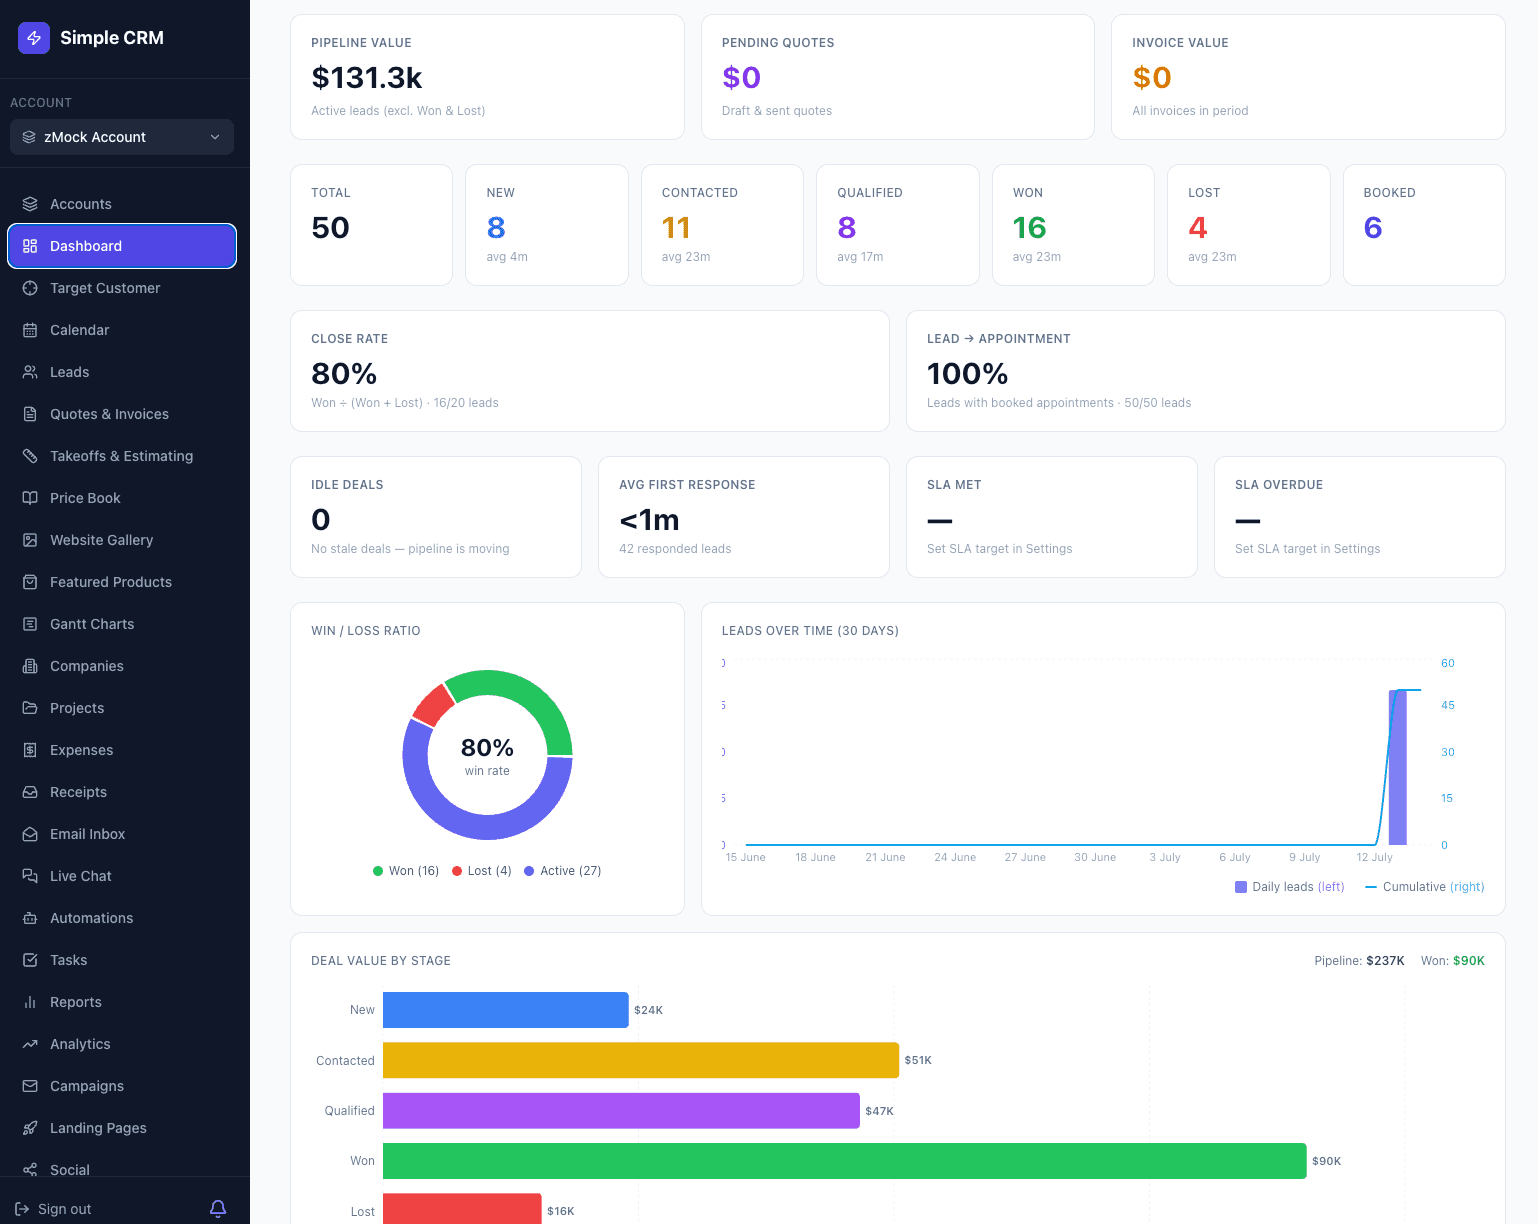Click the Featured Products bag icon
The image size is (1538, 1224).
30,582
